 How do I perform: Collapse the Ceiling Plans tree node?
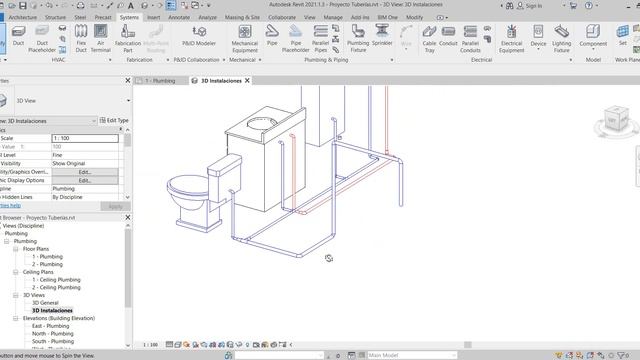pyautogui.click(x=16, y=272)
